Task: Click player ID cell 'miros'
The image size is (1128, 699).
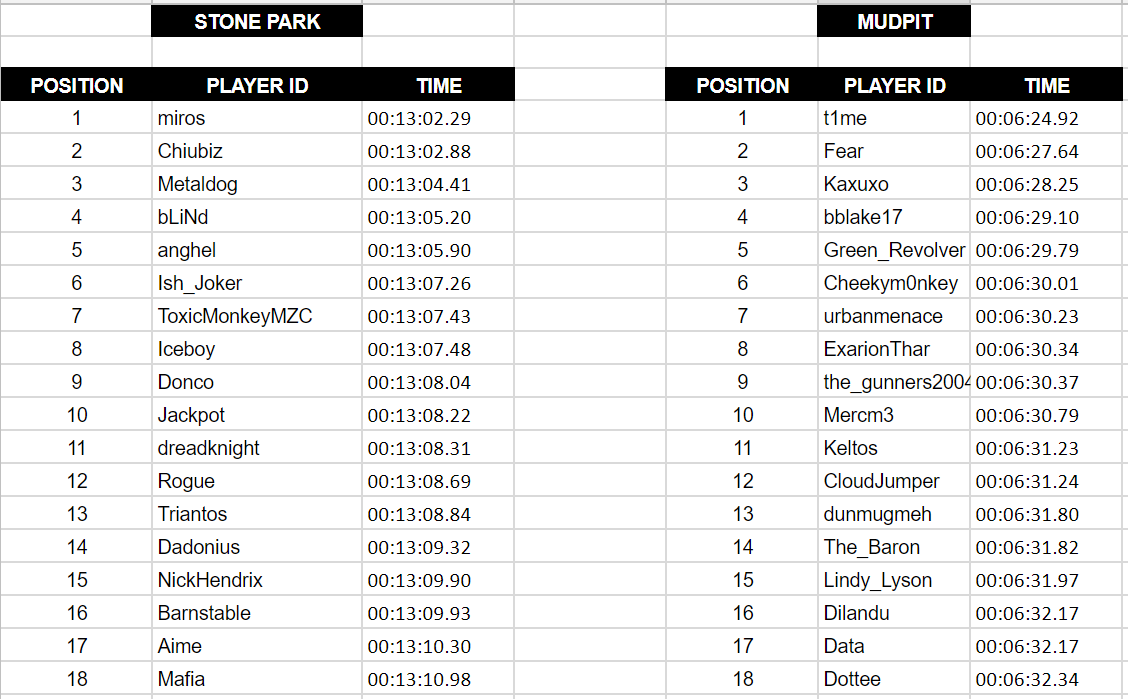Action: click(257, 117)
